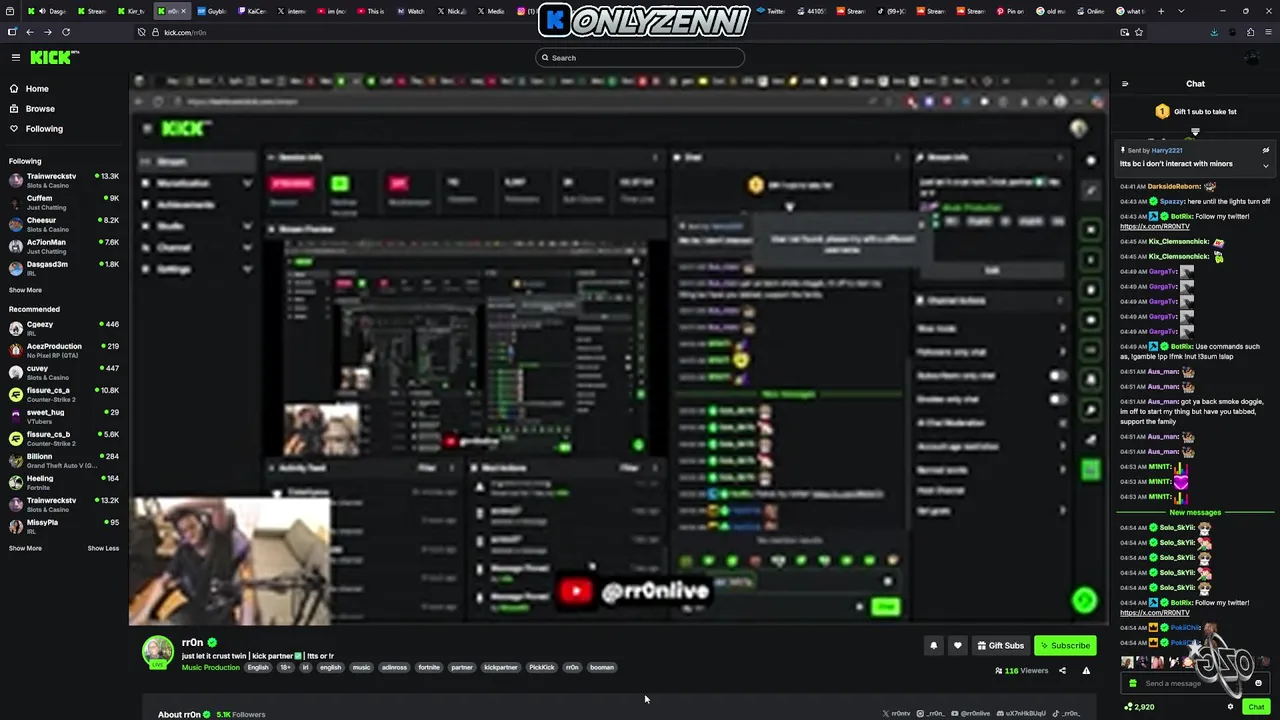Screen dimensions: 1280x720
Task: Open Cheesur channel in sidebar
Action: tap(64, 224)
